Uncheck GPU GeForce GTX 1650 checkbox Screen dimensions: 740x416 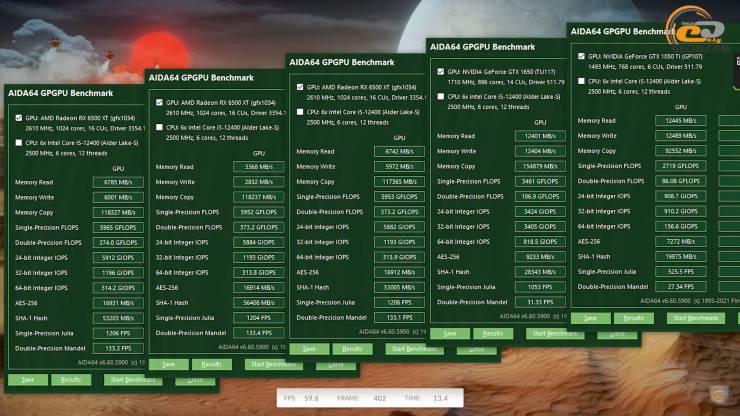[440, 72]
